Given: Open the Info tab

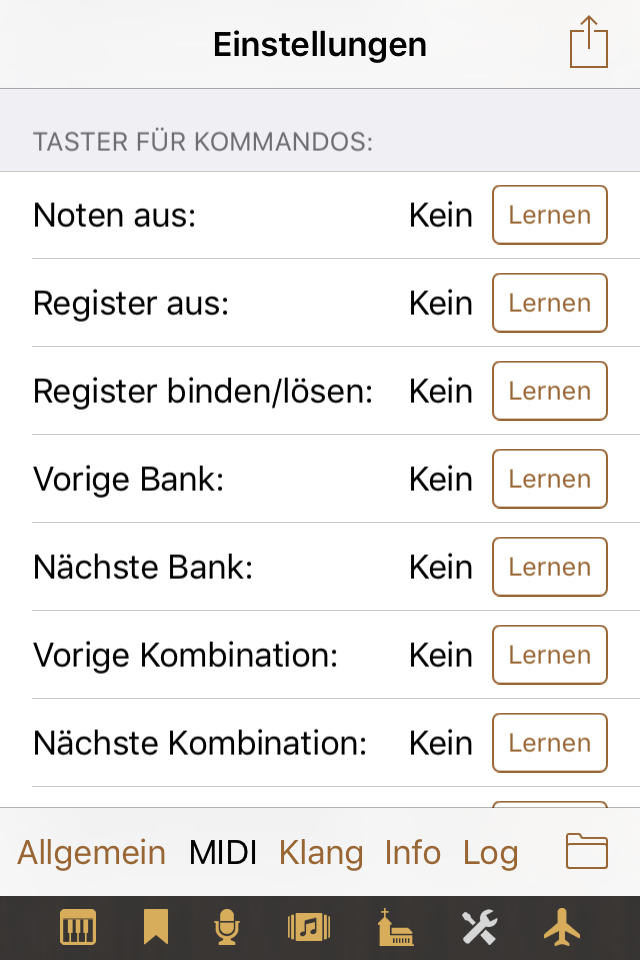Looking at the screenshot, I should click(412, 853).
